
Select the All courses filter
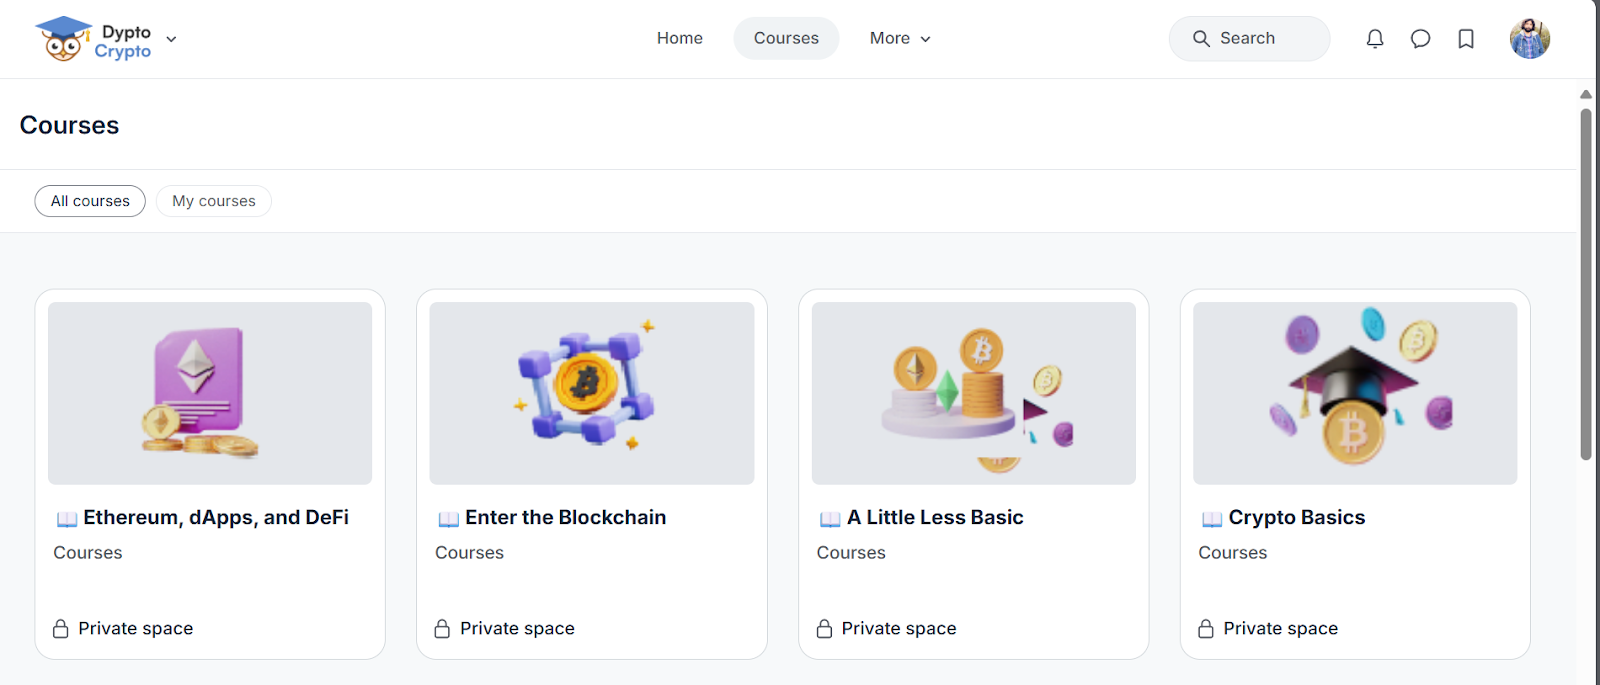[x=90, y=201]
